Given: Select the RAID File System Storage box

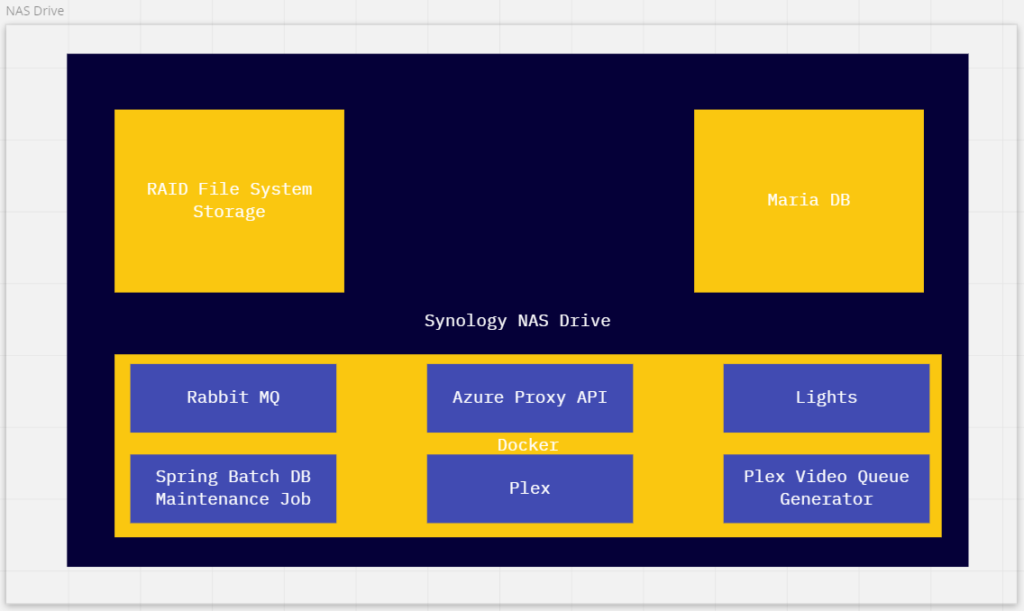Looking at the screenshot, I should tap(229, 200).
